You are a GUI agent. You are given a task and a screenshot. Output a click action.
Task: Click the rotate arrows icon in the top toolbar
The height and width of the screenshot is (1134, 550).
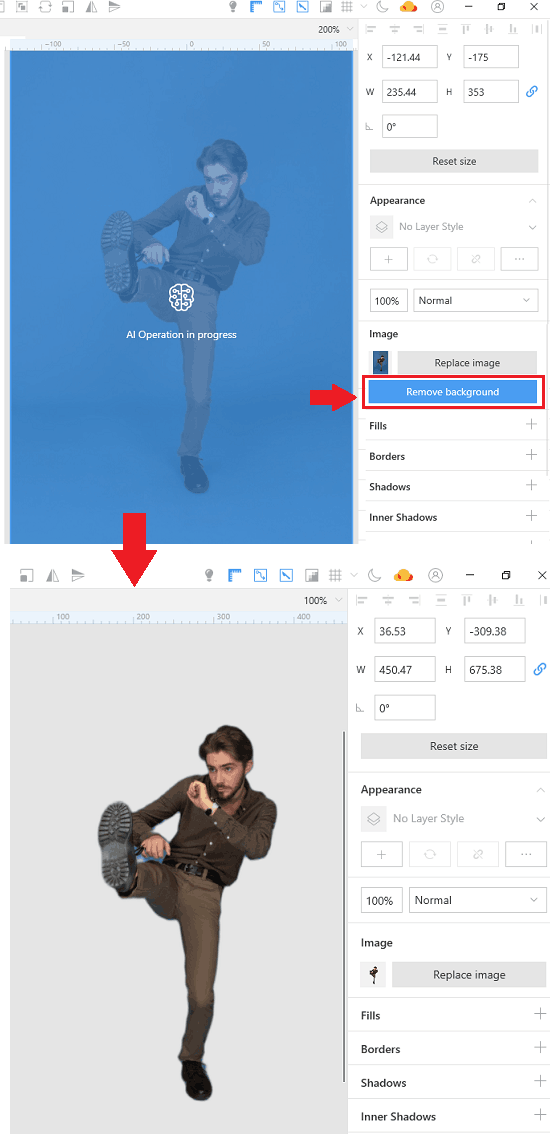45,7
